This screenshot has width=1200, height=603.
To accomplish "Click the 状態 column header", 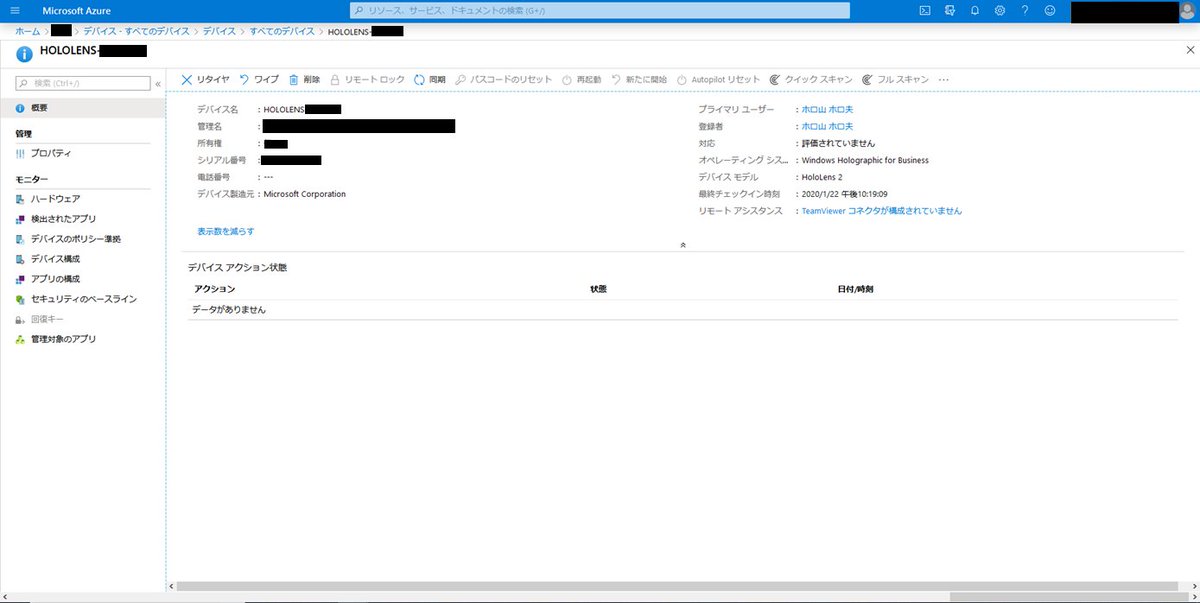I will [598, 289].
